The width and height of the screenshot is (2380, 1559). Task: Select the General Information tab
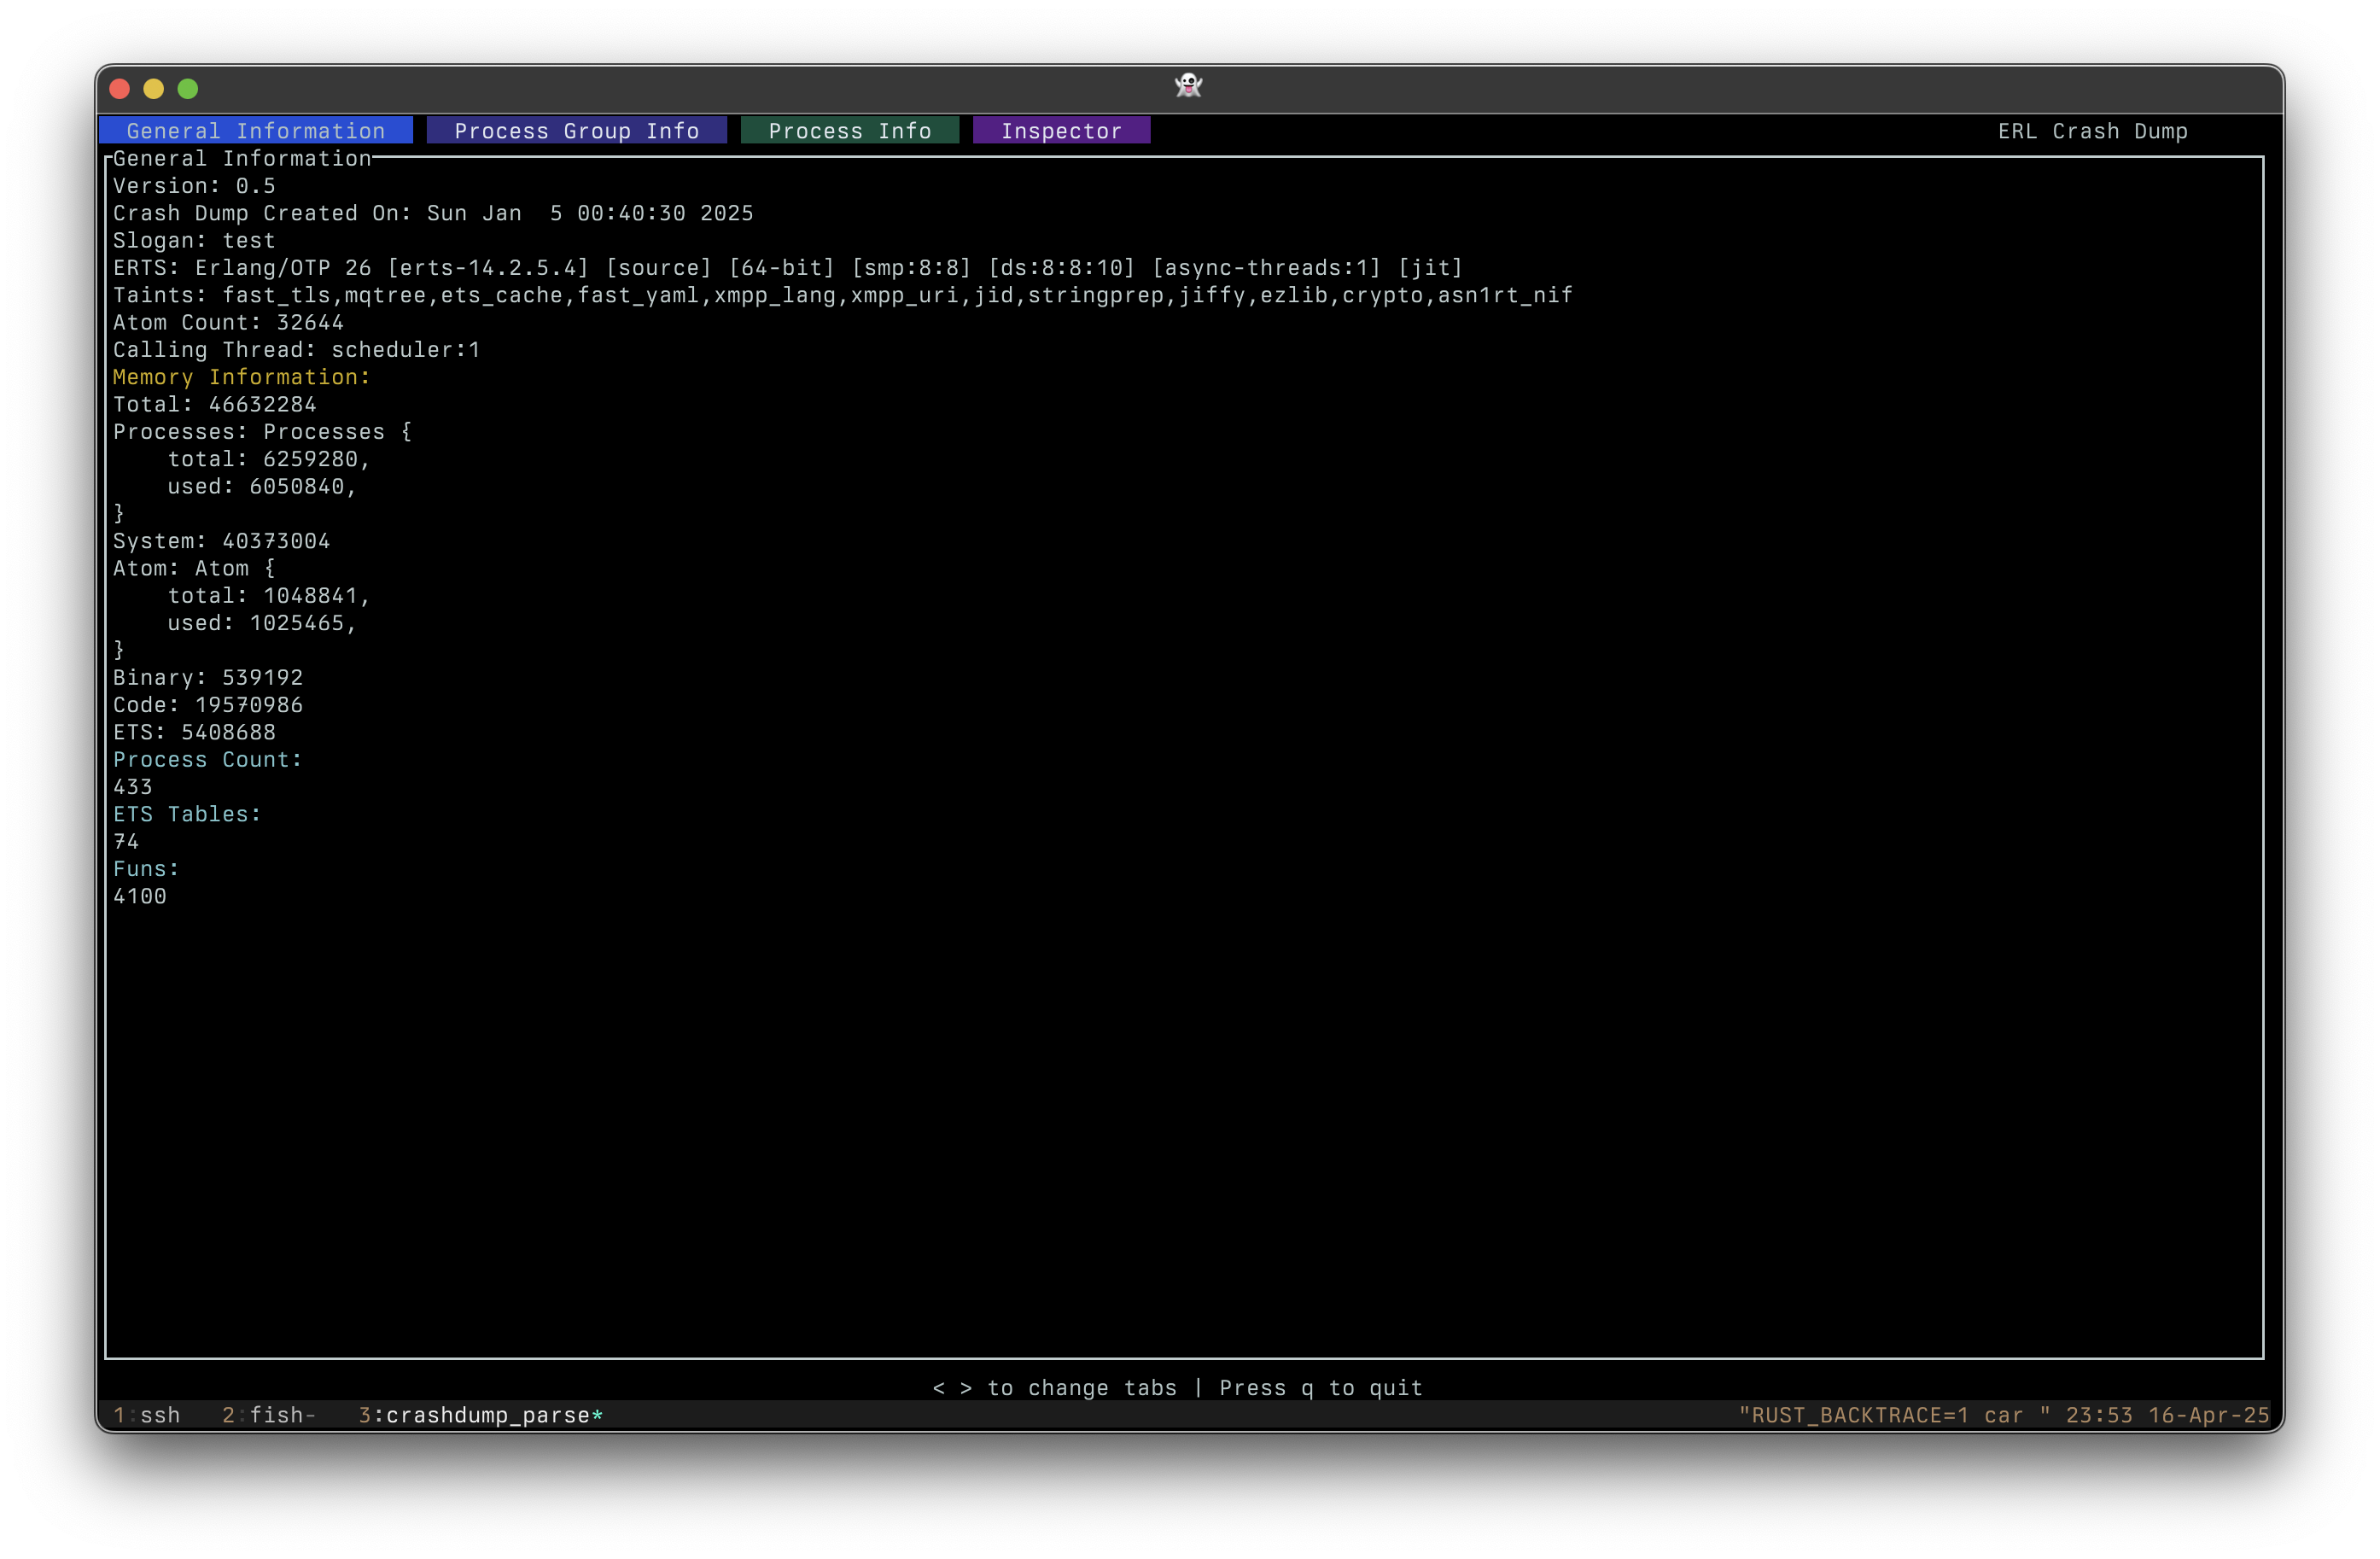point(255,131)
